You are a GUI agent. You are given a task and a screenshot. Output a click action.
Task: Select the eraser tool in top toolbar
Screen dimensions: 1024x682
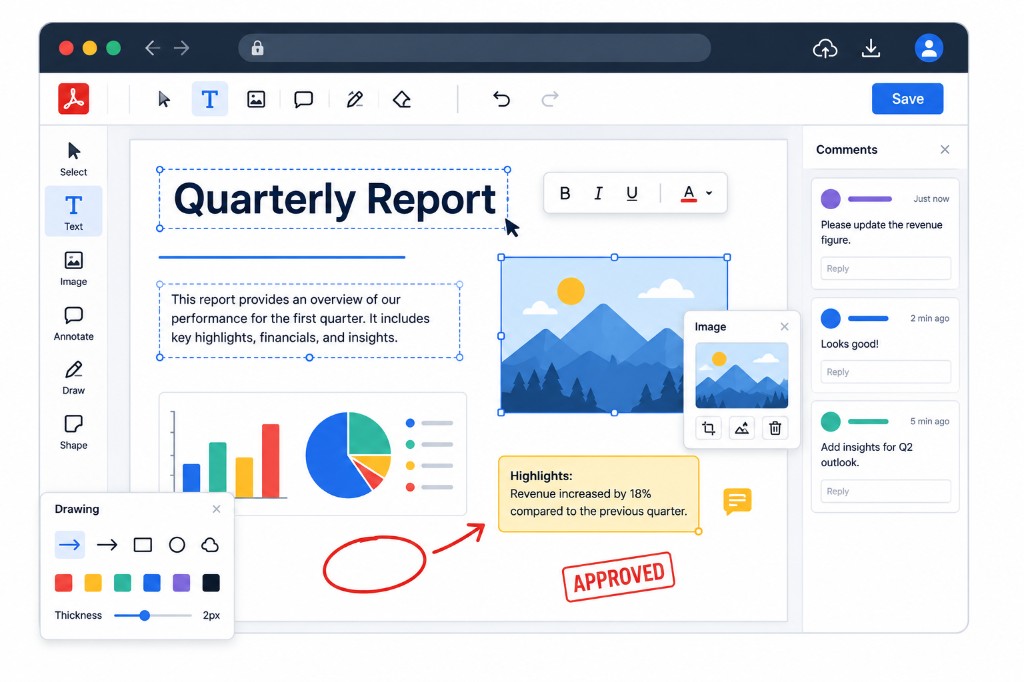point(402,99)
